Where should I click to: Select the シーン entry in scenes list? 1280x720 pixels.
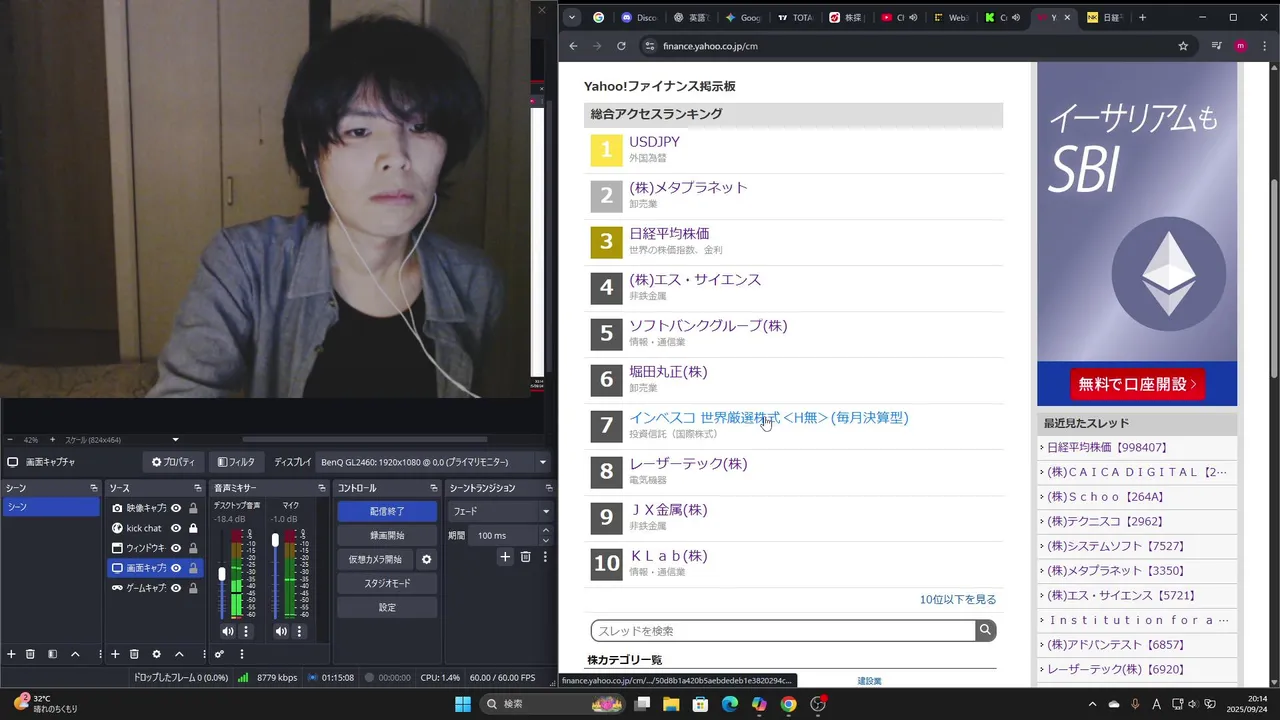(x=50, y=507)
